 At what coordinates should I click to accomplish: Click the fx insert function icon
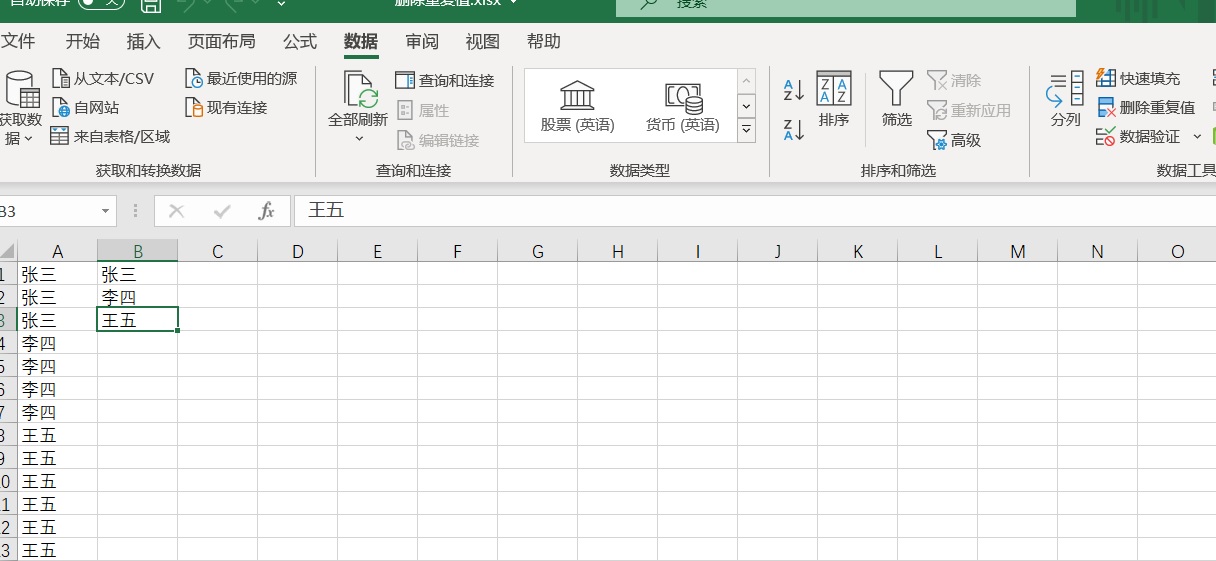[266, 211]
